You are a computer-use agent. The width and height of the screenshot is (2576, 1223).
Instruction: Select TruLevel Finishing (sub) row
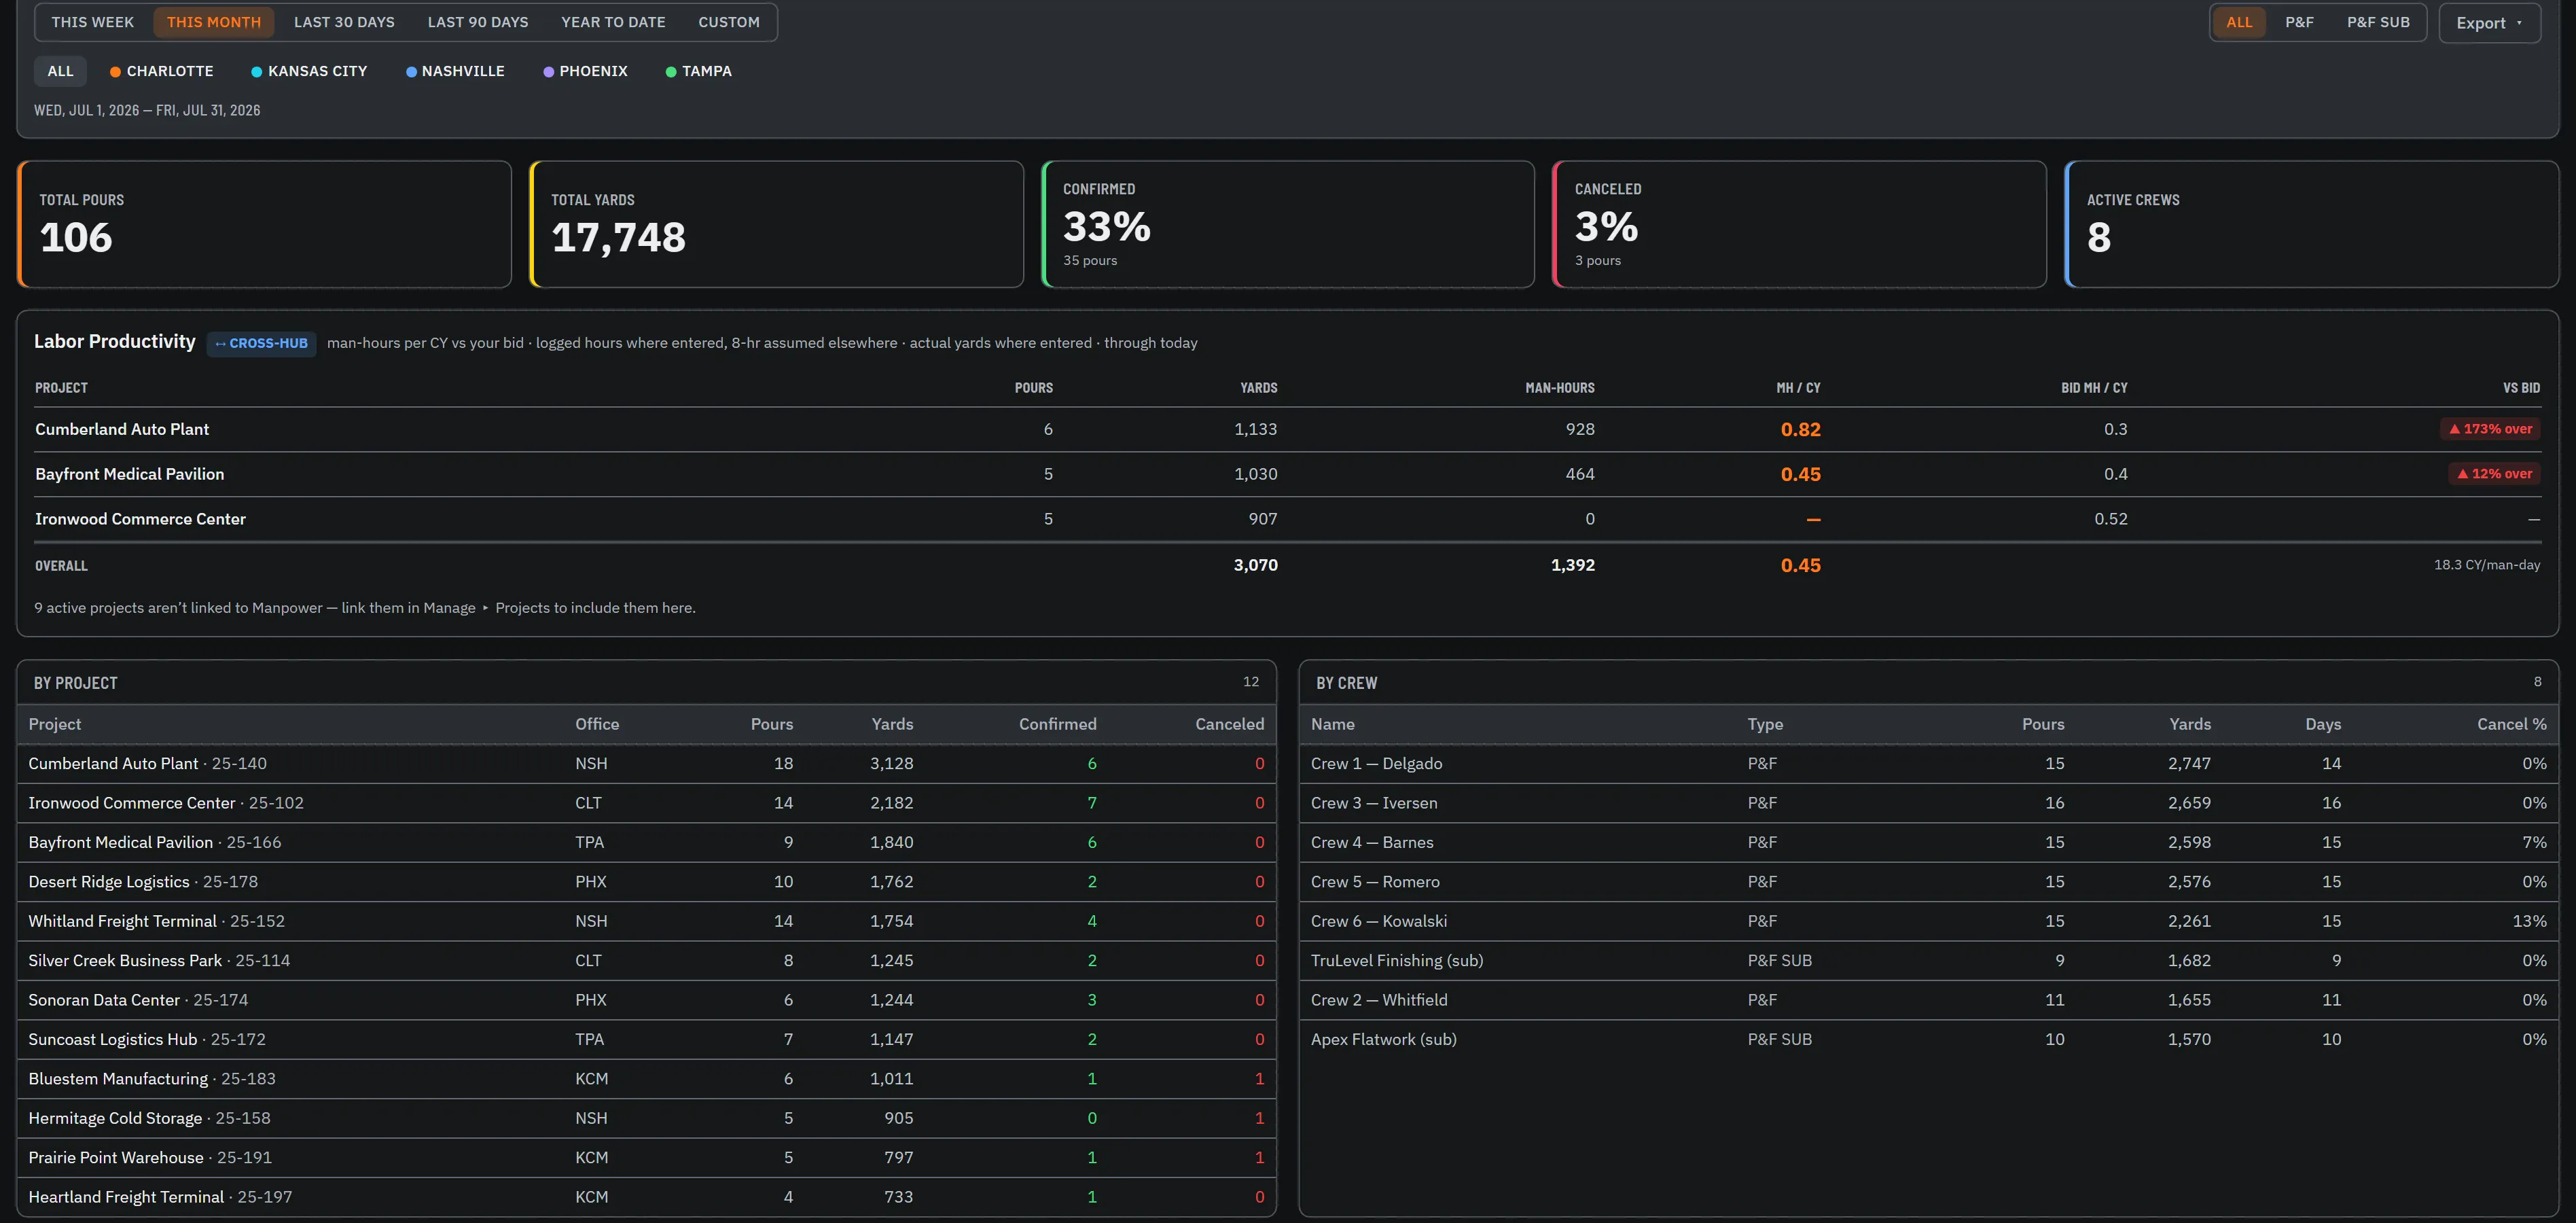[x=1928, y=960]
